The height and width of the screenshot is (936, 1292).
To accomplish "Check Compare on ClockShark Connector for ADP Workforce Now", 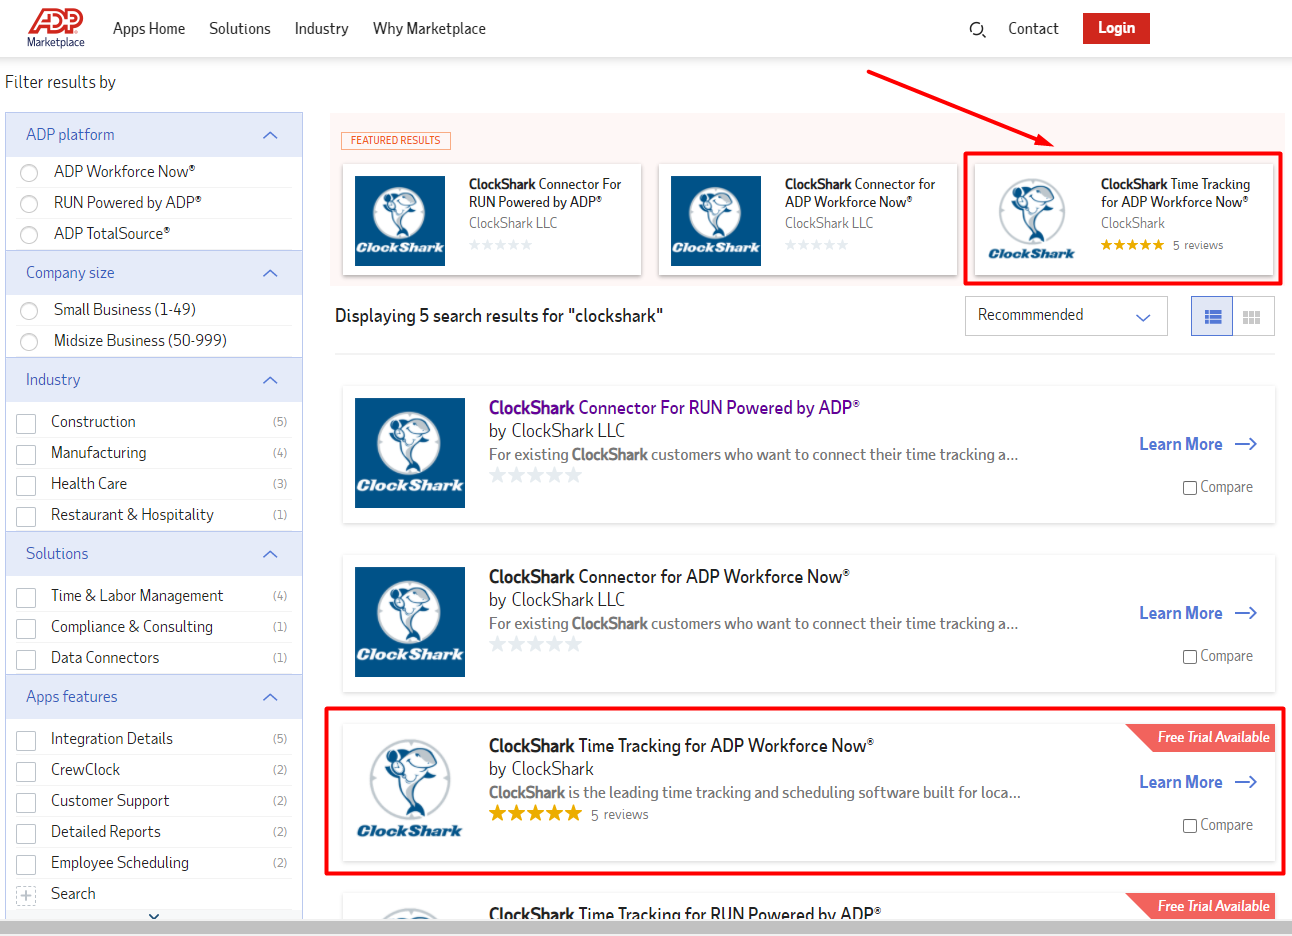I will coord(1189,656).
